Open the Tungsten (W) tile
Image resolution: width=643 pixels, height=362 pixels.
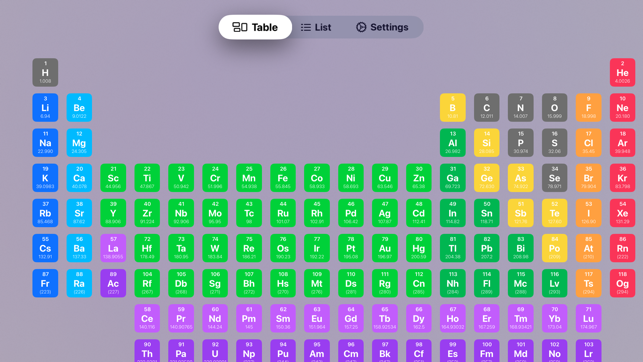coord(215,248)
